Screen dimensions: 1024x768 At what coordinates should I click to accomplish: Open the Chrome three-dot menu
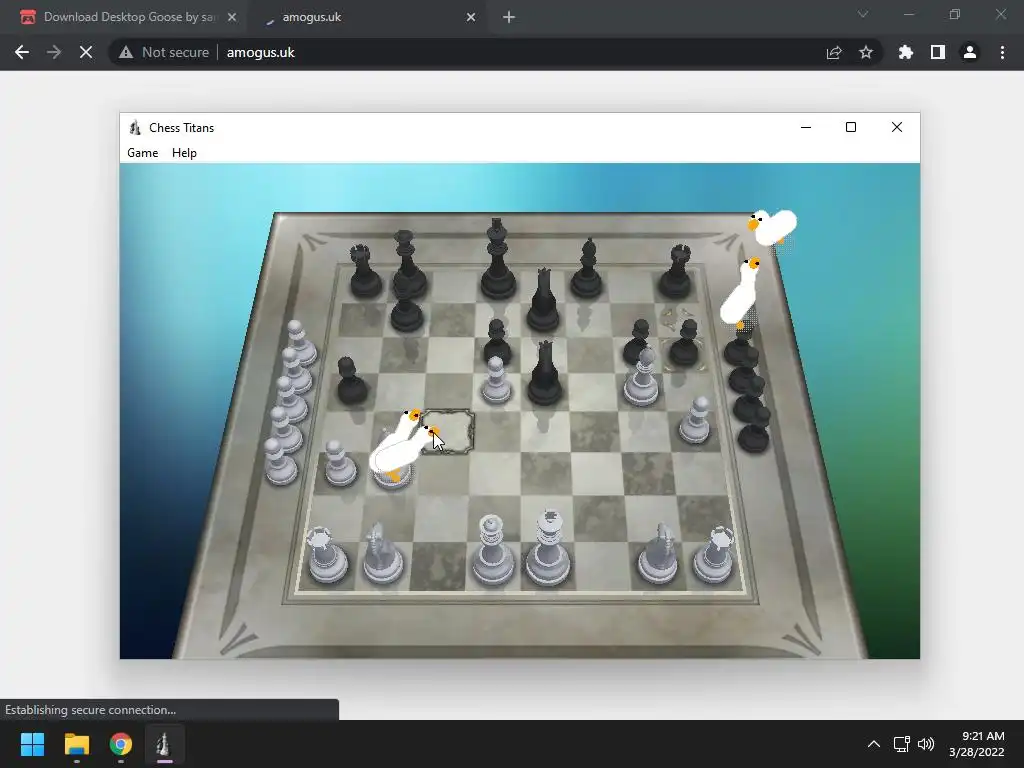(1002, 52)
